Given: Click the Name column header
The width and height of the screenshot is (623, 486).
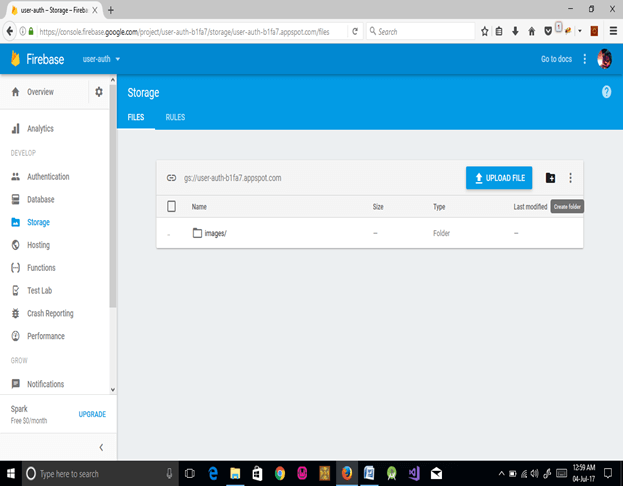Looking at the screenshot, I should [x=199, y=207].
